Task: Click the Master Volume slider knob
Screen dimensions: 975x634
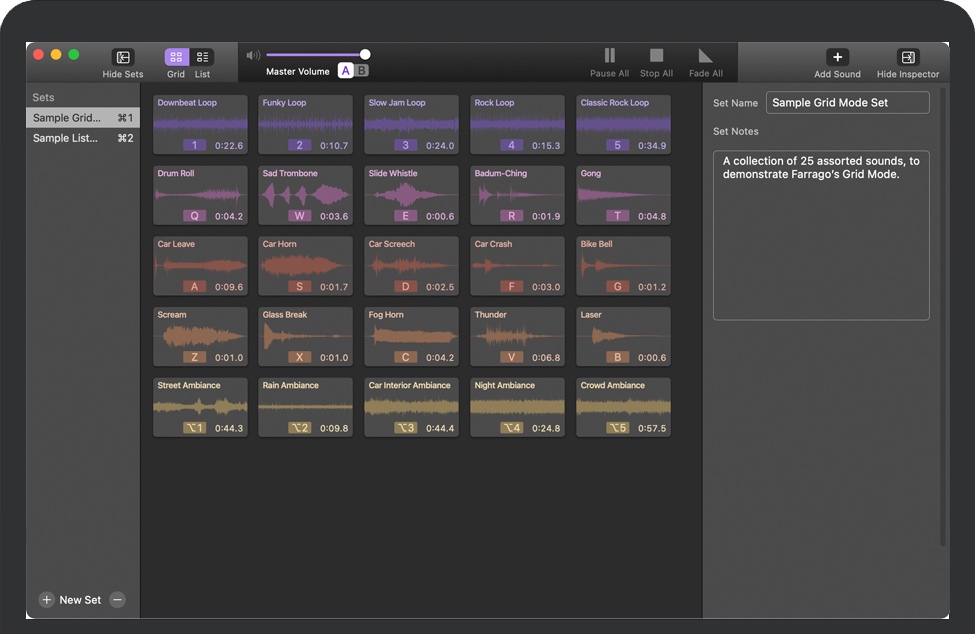Action: click(x=365, y=55)
